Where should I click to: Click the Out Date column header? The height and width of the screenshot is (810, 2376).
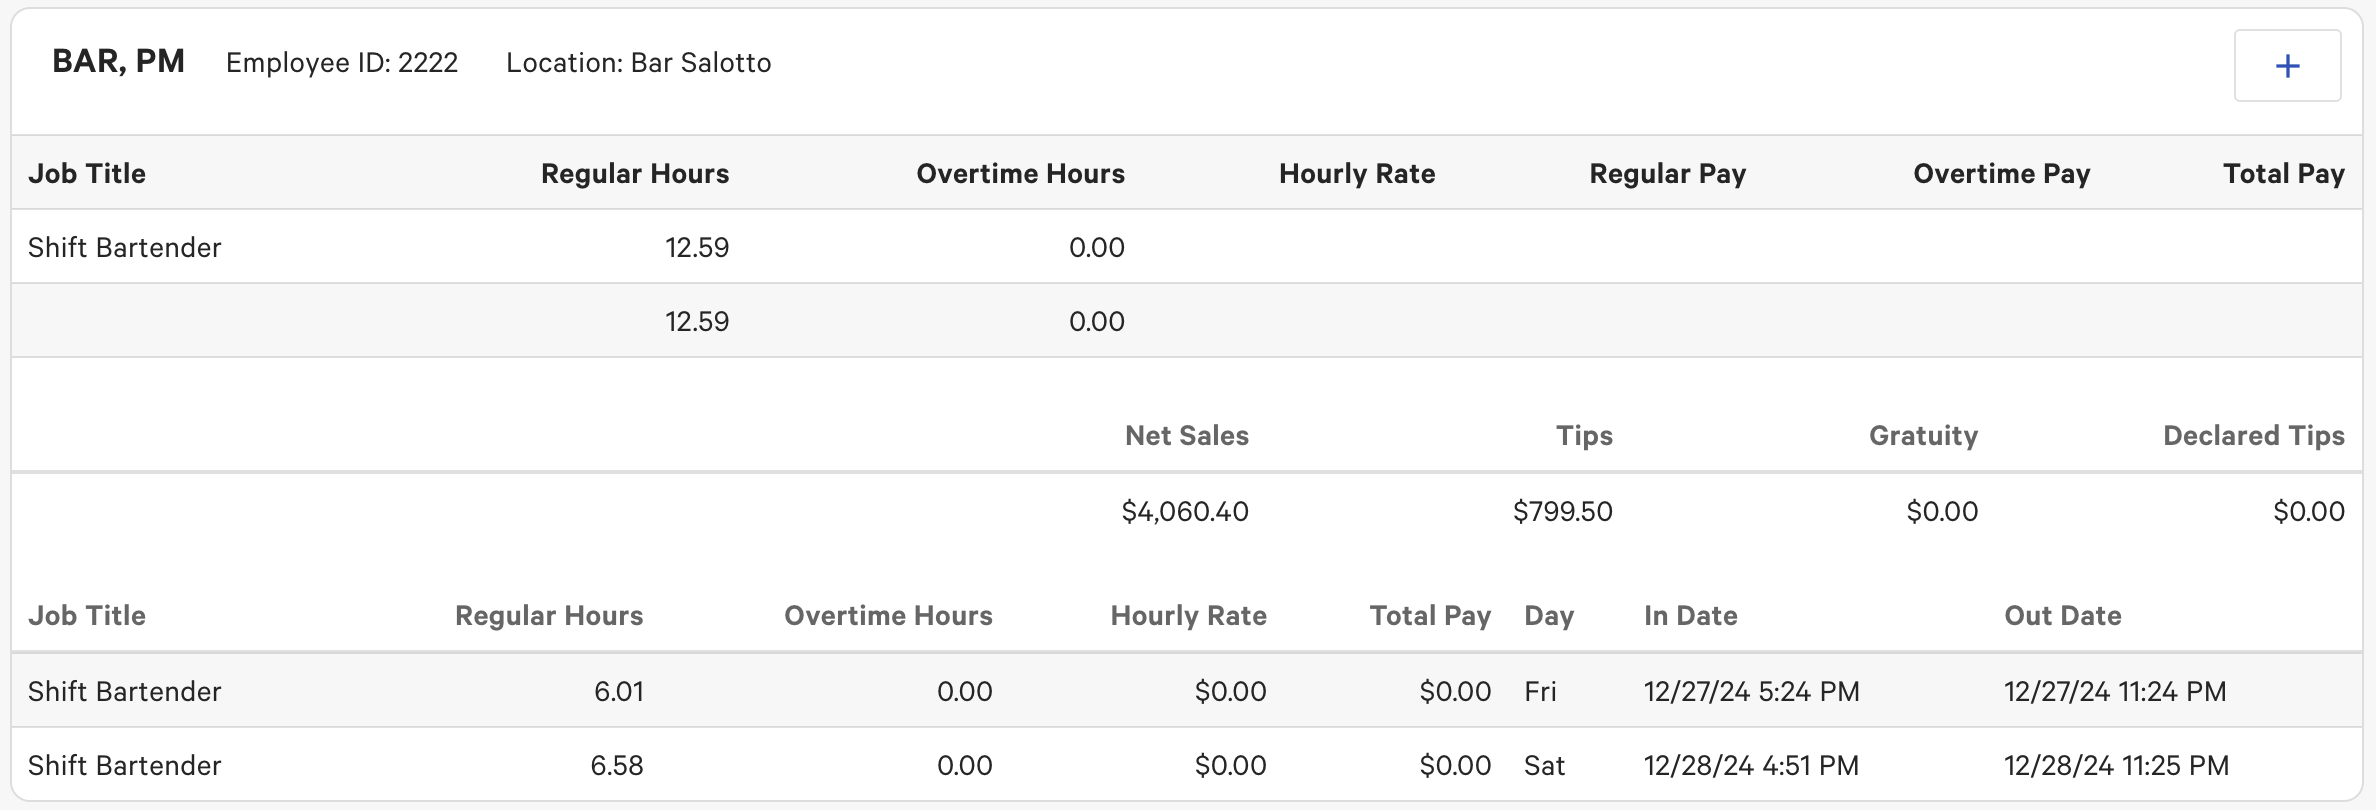point(2062,616)
